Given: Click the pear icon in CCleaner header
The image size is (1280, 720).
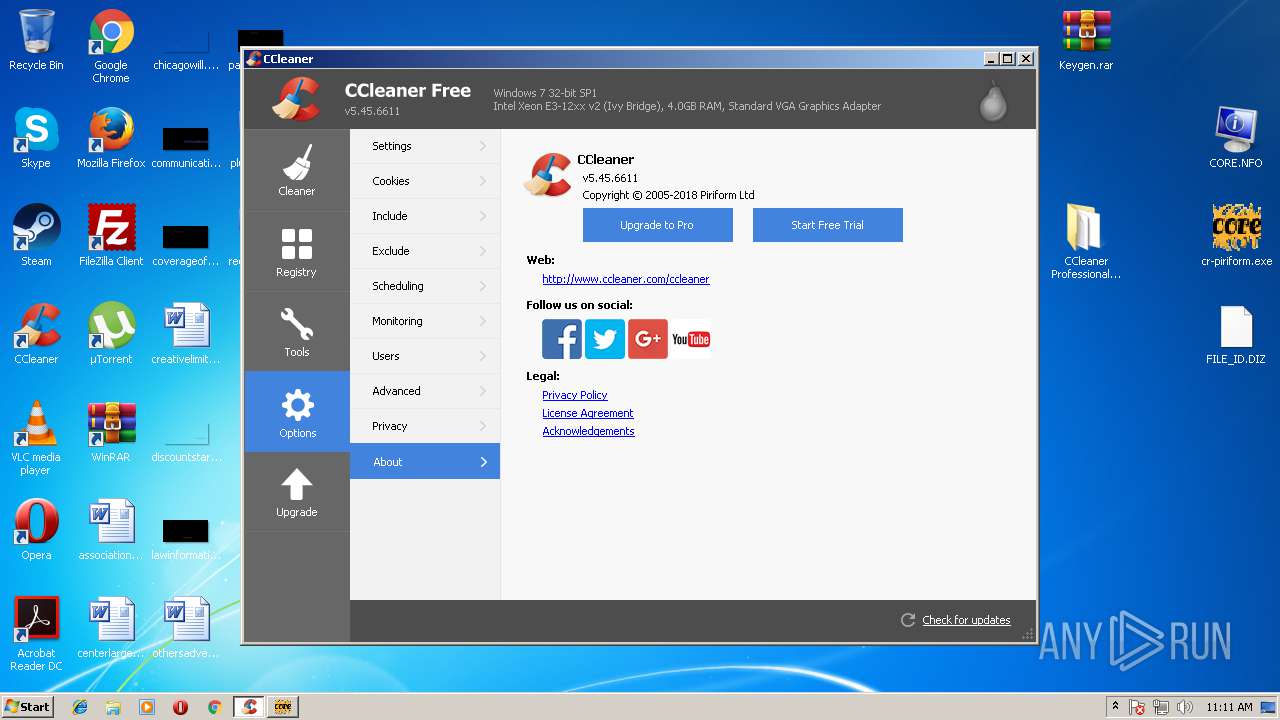Looking at the screenshot, I should (x=992, y=101).
